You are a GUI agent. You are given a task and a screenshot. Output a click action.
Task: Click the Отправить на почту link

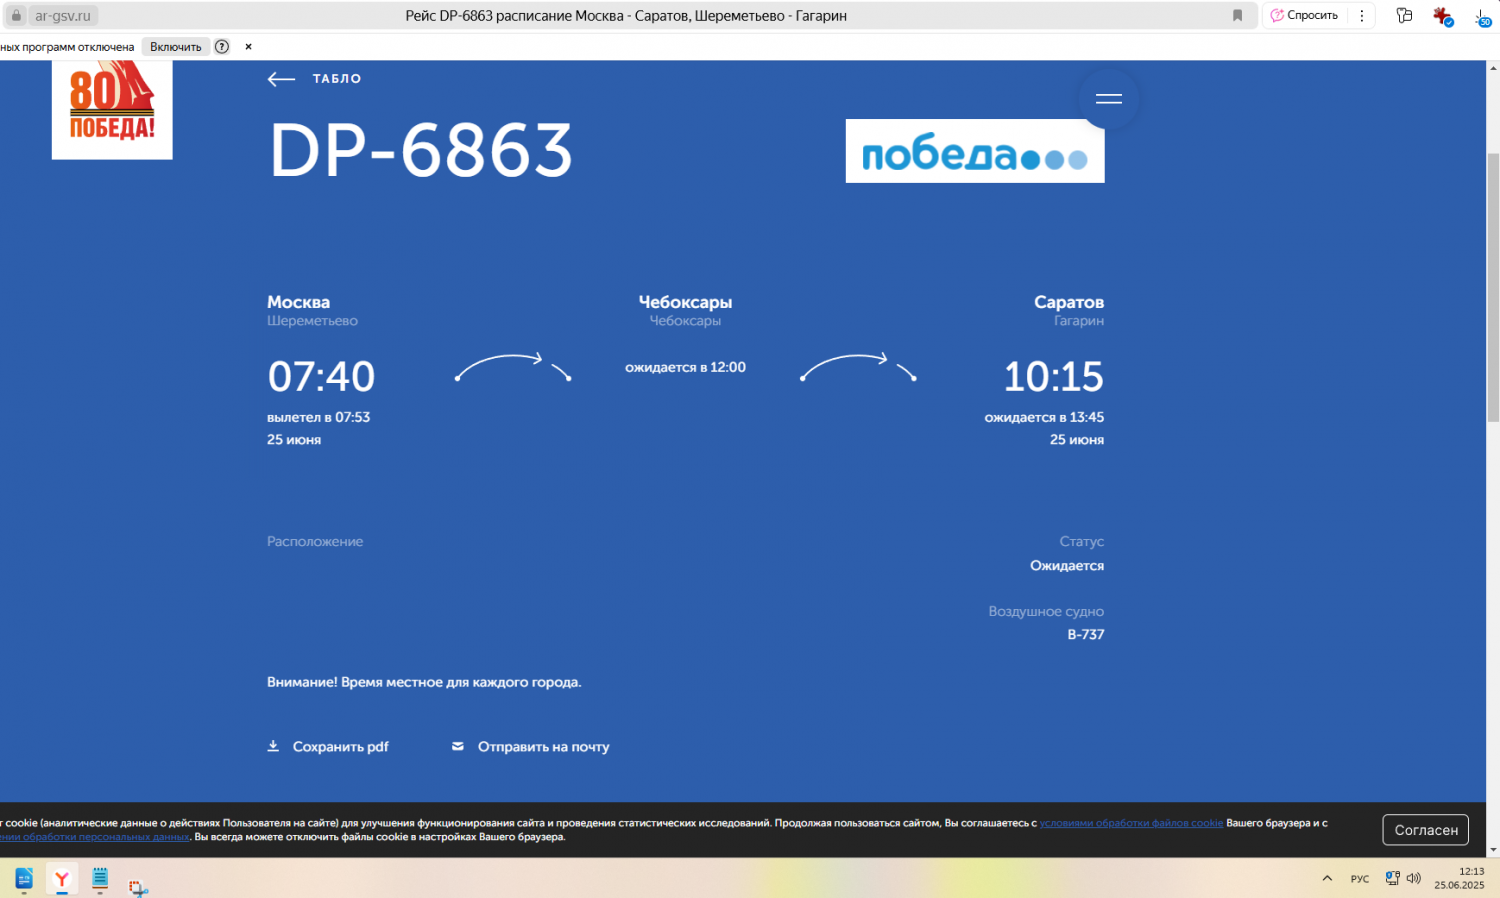(543, 747)
